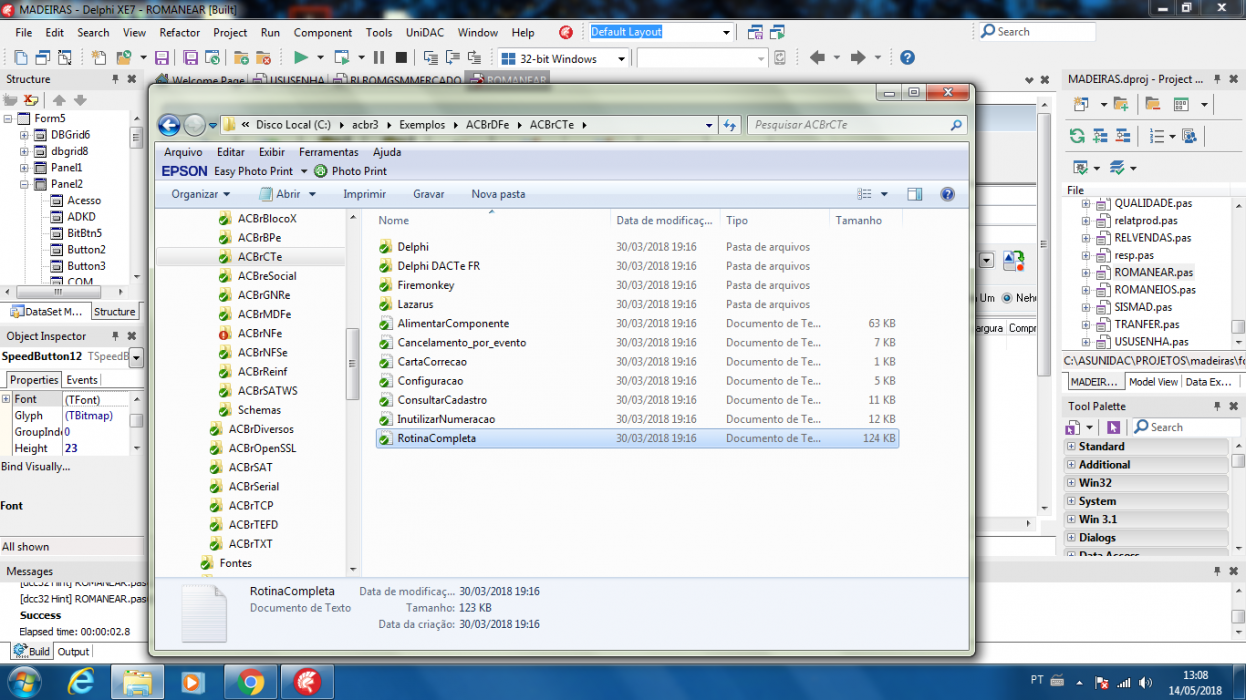The width and height of the screenshot is (1246, 700).
Task: Click the Save All icon in Delphi toolbar
Action: pyautogui.click(x=190, y=58)
